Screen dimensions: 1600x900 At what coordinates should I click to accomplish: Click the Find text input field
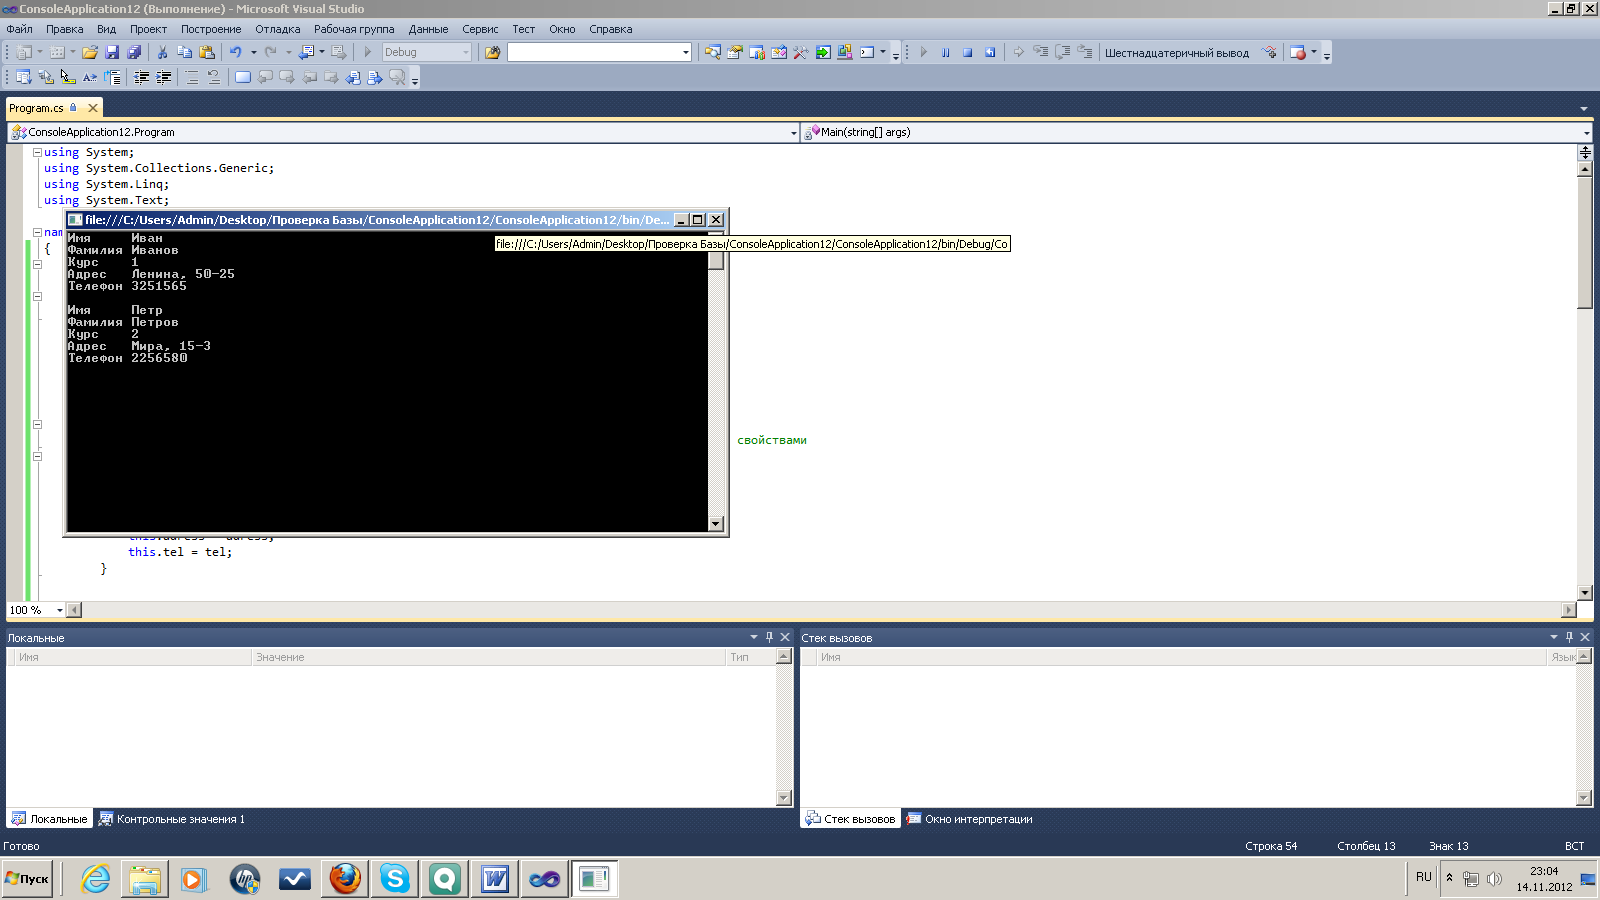[x=594, y=52]
